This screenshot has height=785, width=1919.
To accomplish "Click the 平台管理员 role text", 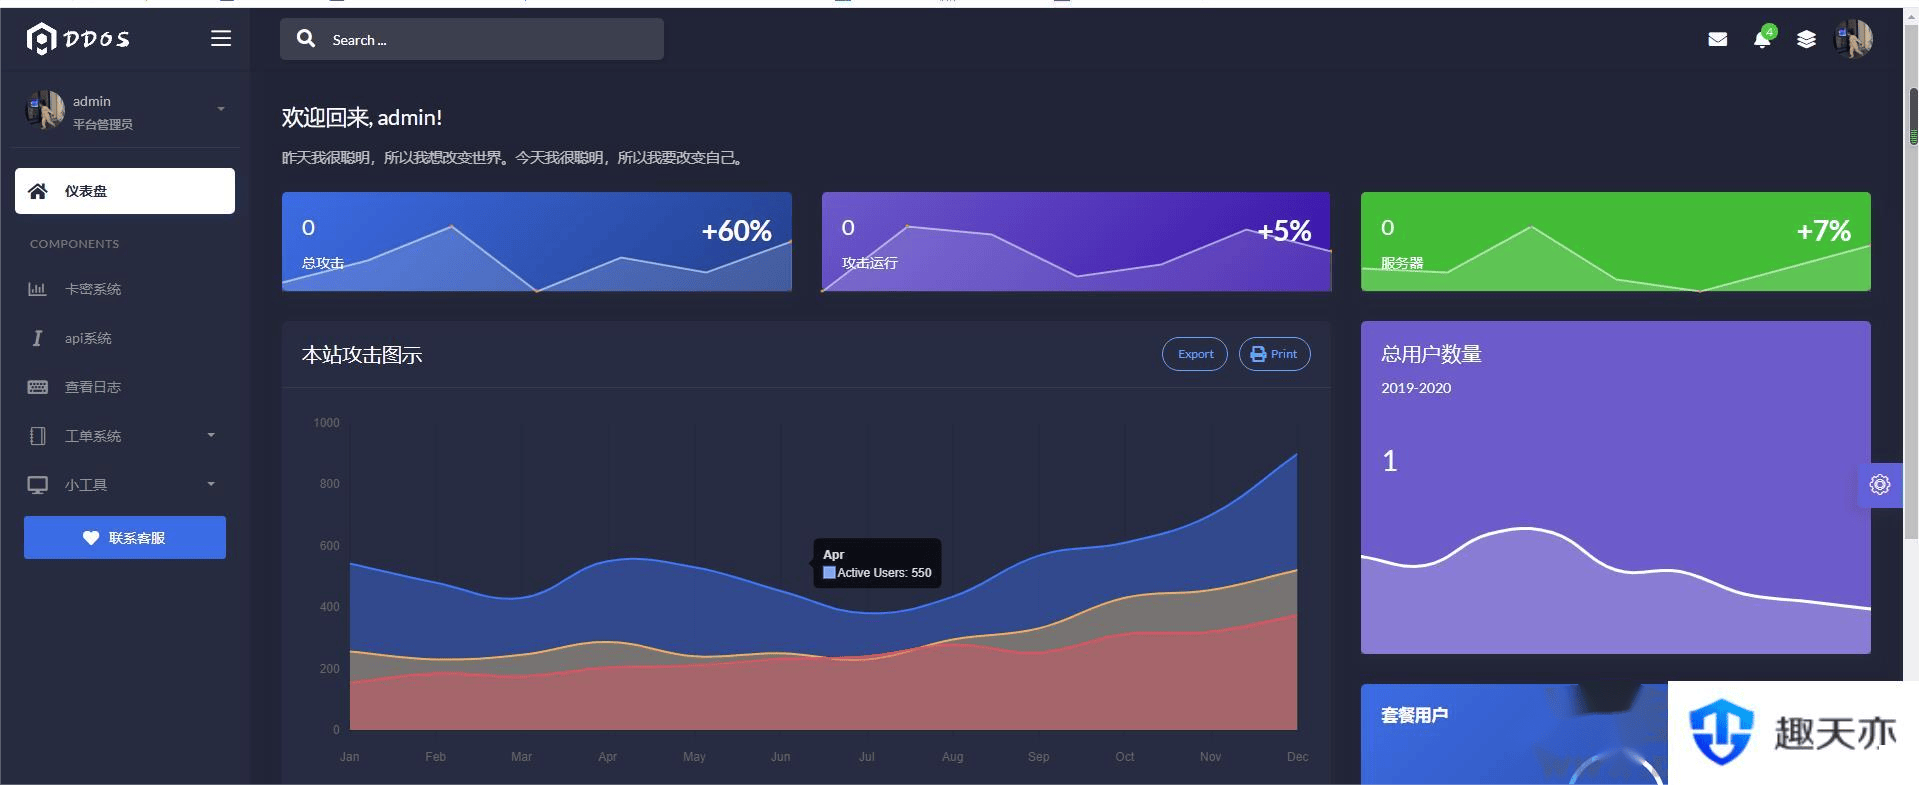I will click(x=102, y=125).
